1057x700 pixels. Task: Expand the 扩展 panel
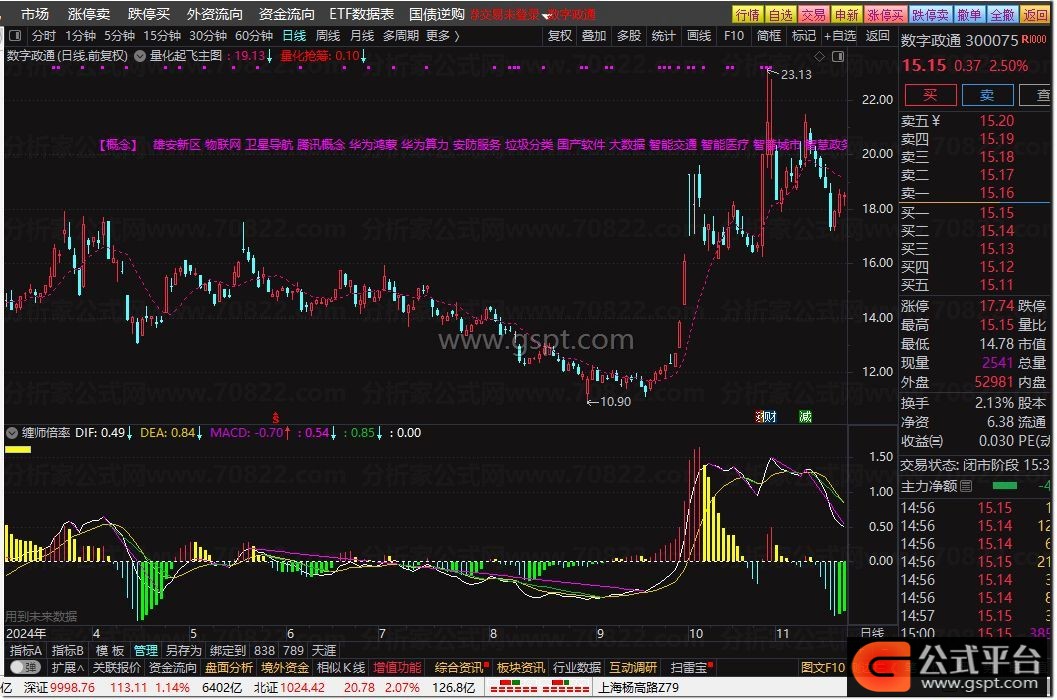(x=67, y=668)
